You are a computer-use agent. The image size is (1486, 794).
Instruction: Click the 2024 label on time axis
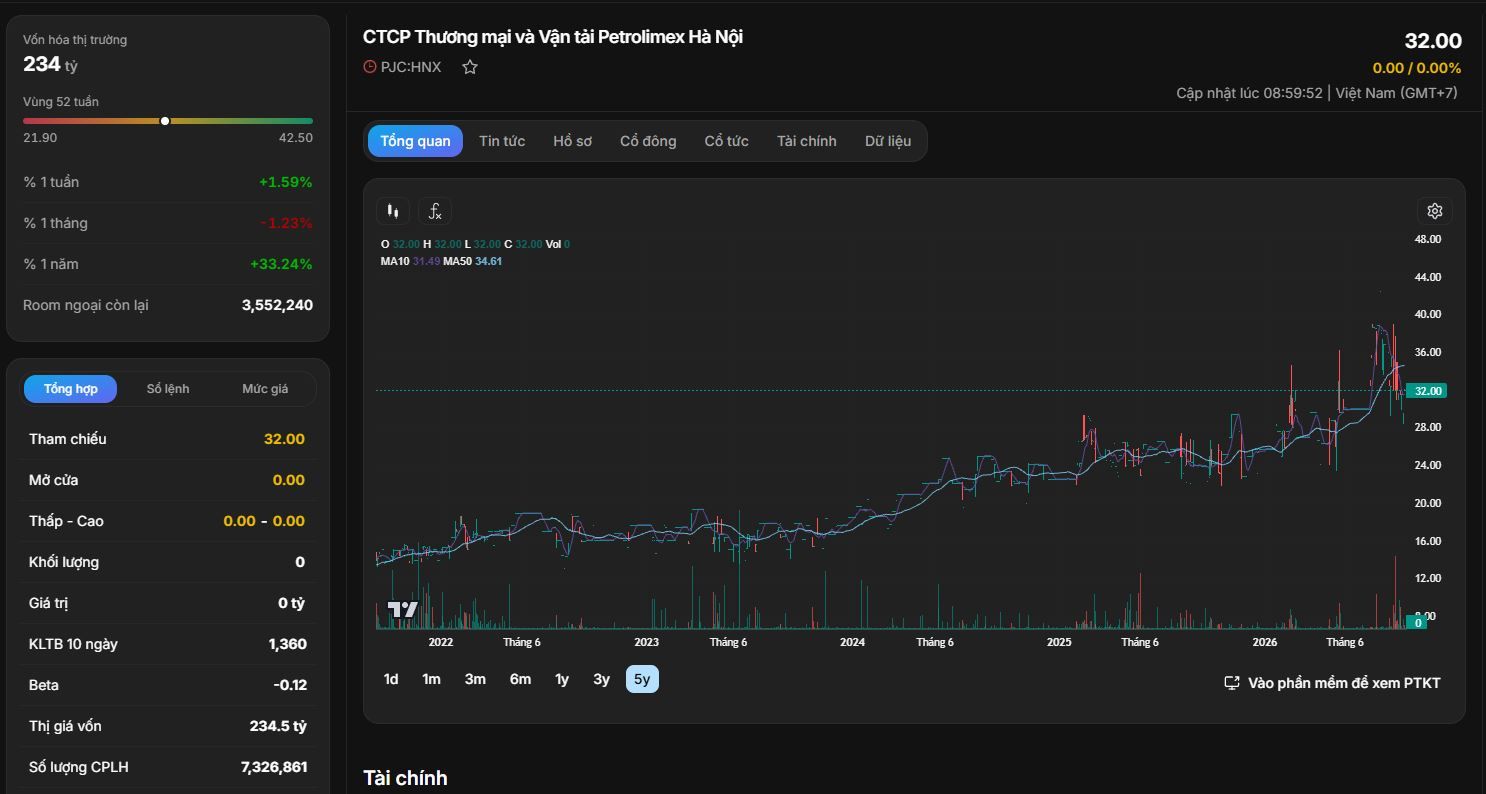(852, 642)
